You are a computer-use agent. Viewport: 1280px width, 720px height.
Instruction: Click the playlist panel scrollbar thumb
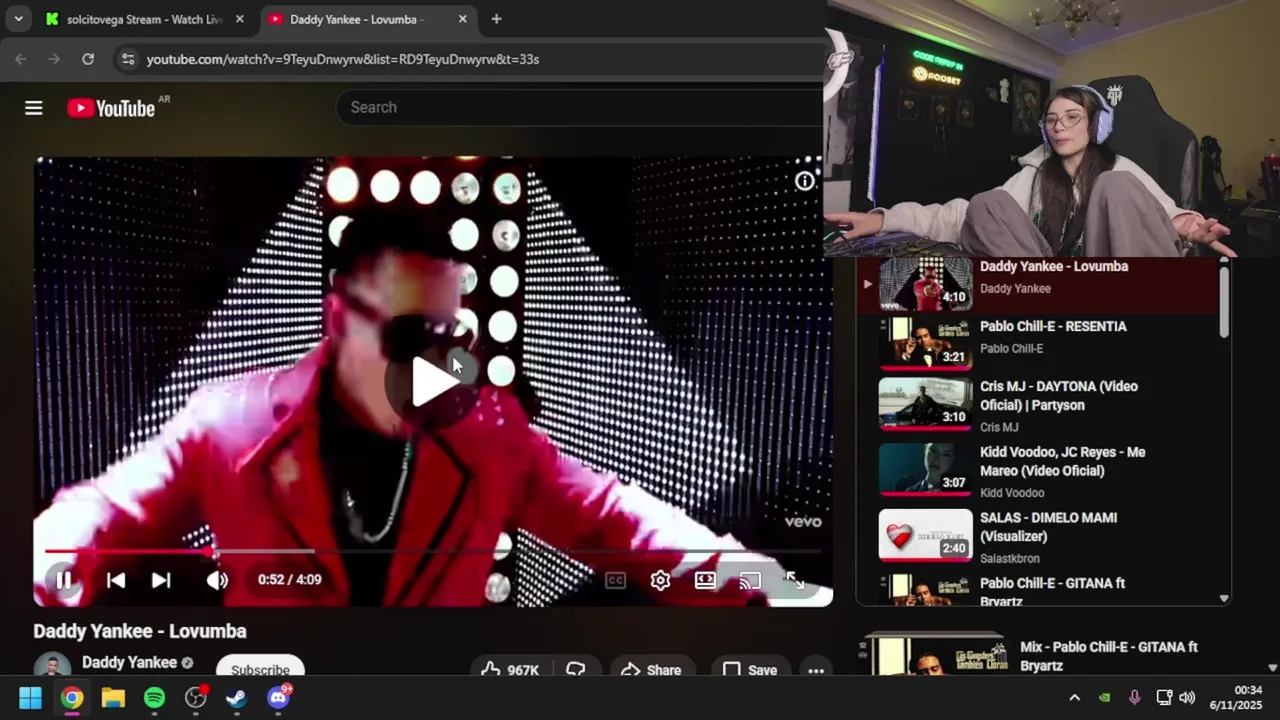click(1224, 302)
